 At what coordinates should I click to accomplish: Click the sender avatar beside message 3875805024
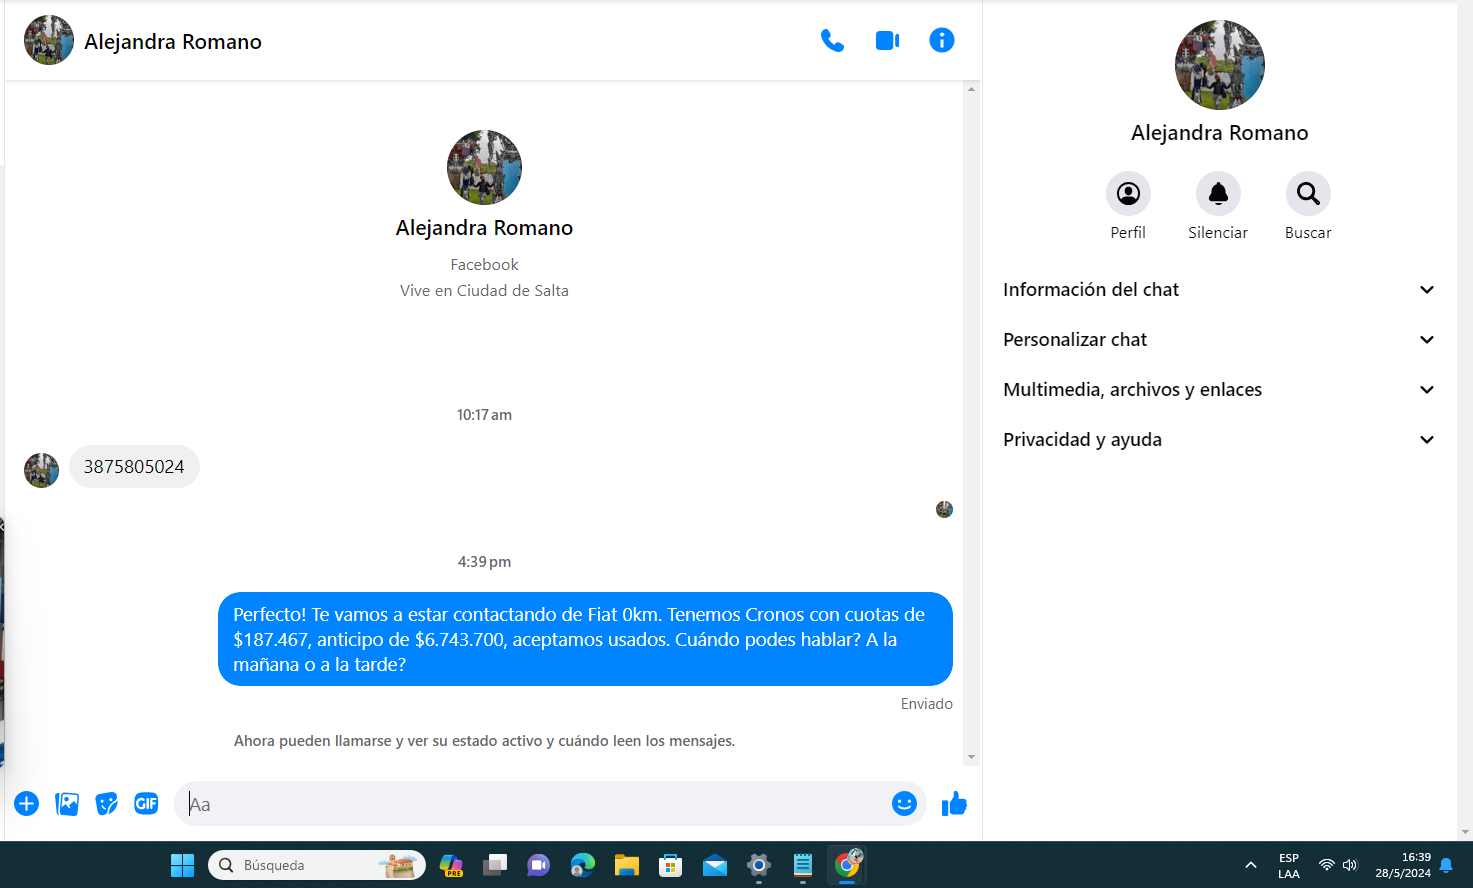pos(41,470)
